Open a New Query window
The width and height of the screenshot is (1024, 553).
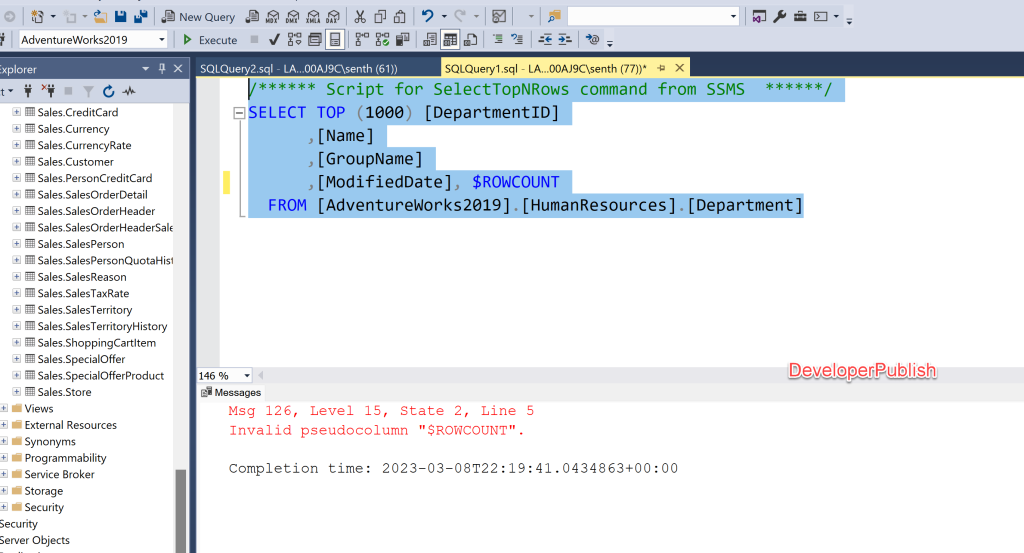[198, 16]
